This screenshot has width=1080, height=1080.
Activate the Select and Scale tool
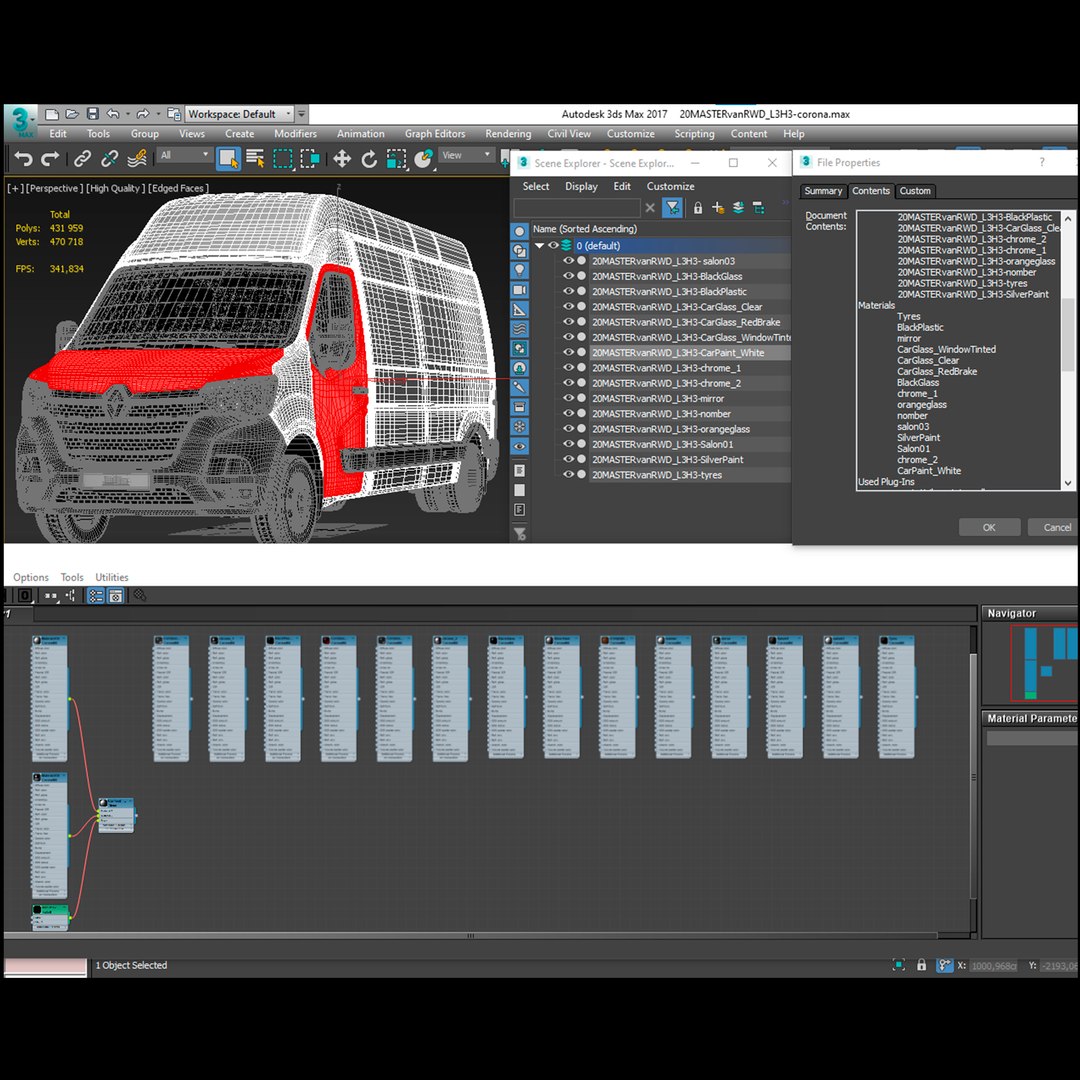tap(396, 159)
